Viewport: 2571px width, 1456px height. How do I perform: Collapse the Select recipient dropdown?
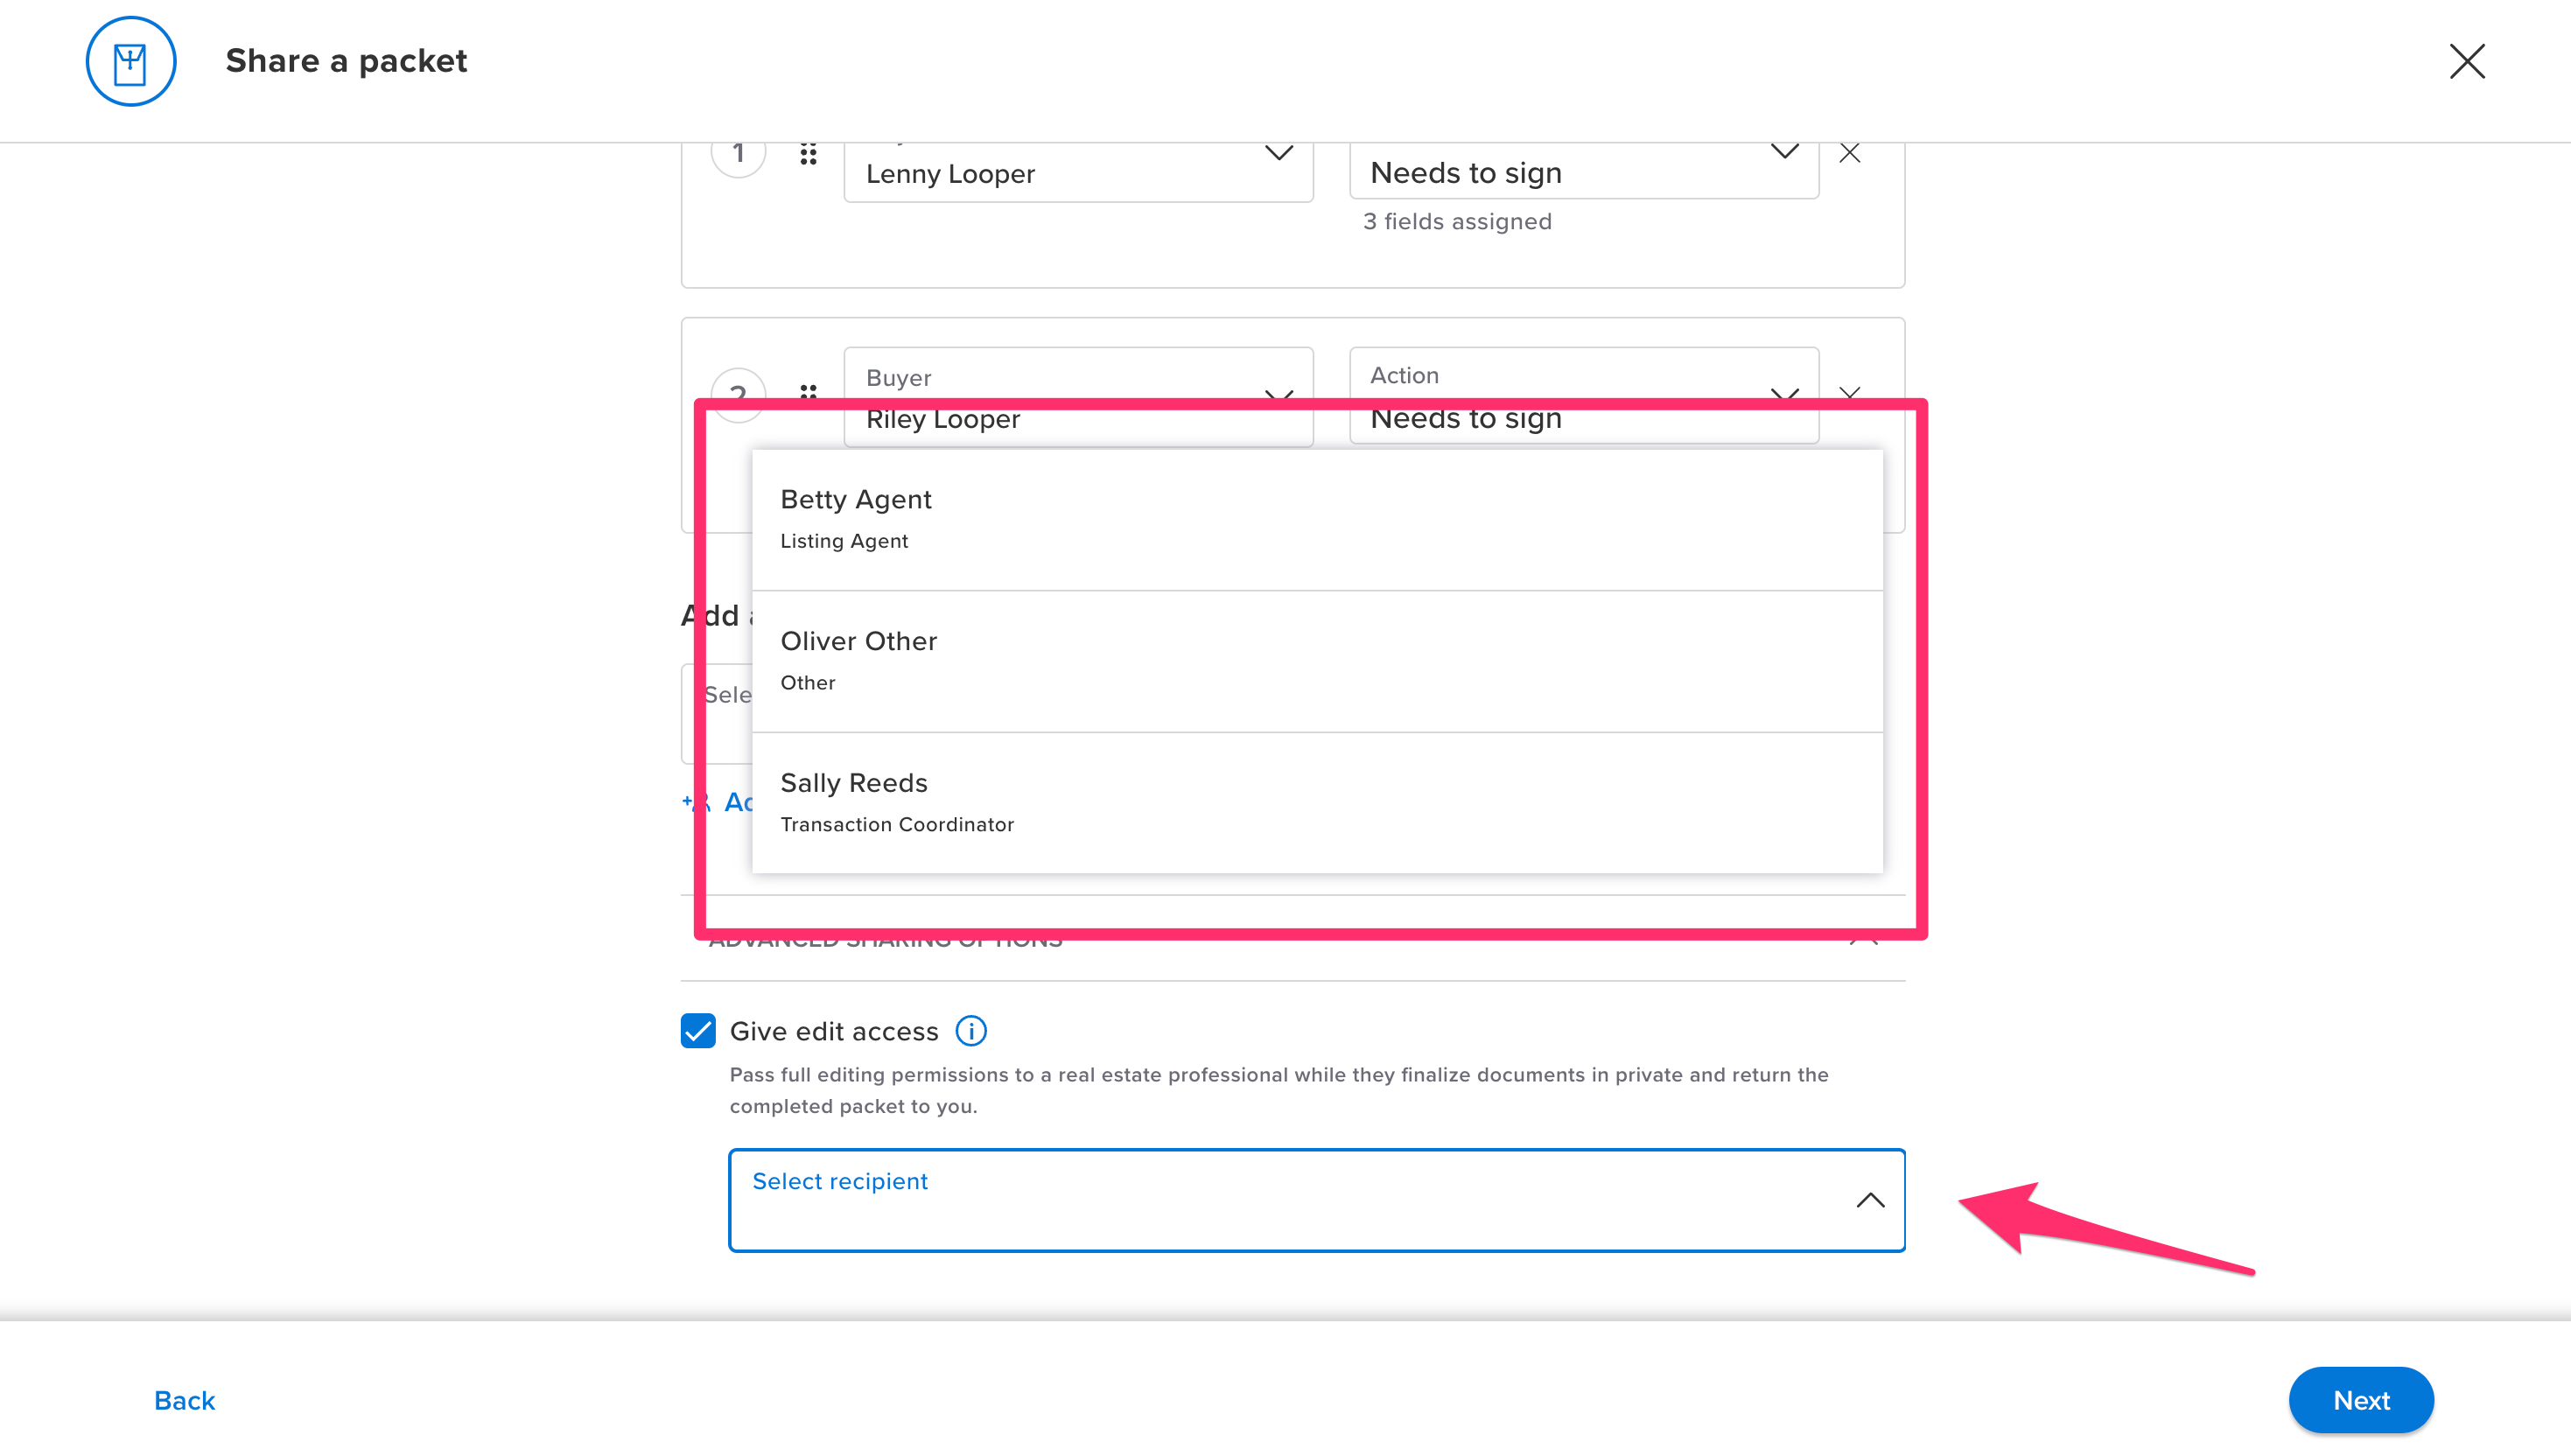(x=1869, y=1199)
